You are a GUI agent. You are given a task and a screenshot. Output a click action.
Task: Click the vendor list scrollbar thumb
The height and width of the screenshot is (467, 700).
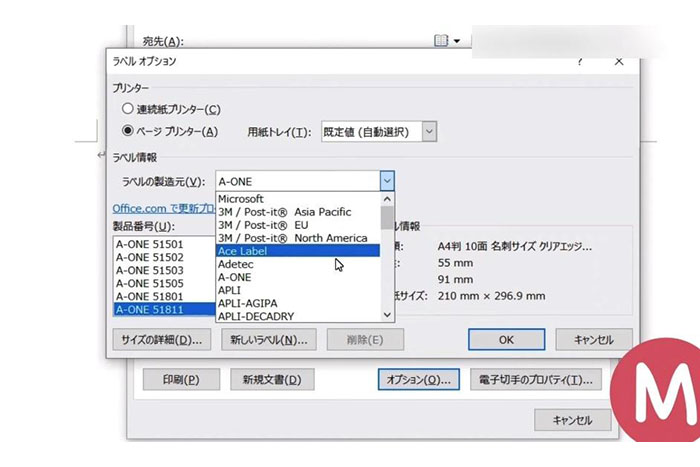point(387,217)
